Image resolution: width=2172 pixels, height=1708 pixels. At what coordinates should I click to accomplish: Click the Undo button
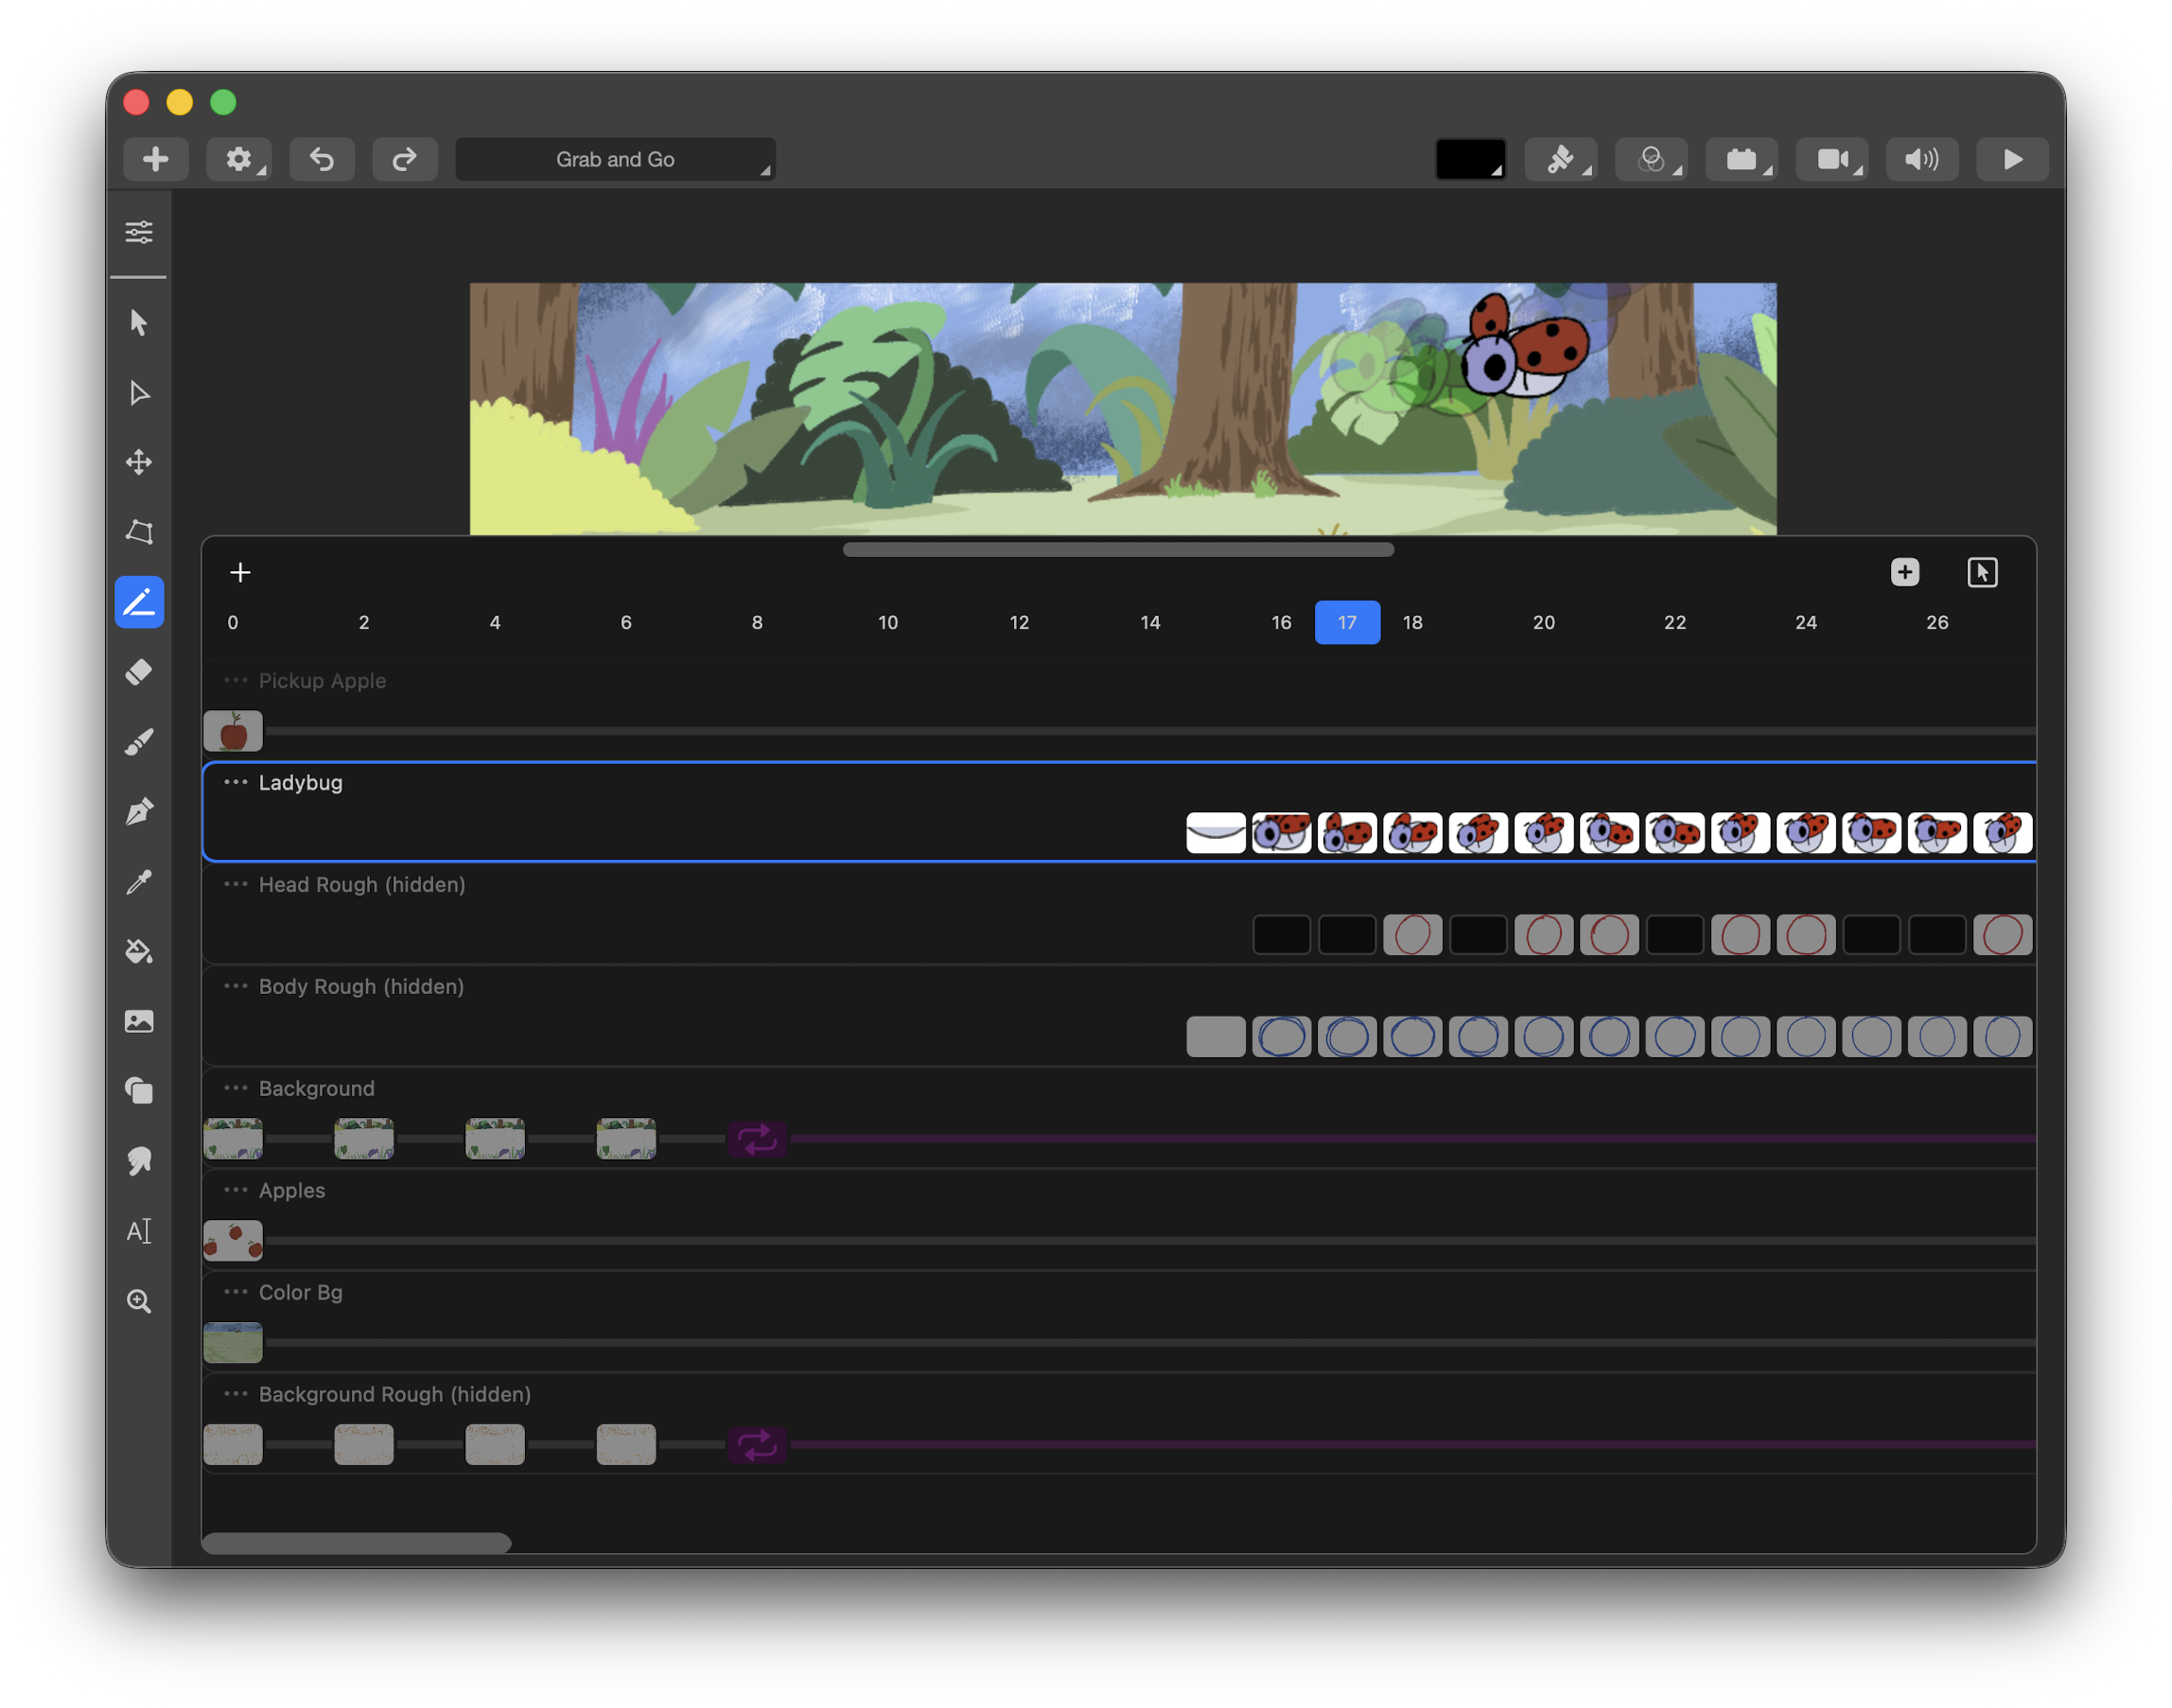coord(322,159)
